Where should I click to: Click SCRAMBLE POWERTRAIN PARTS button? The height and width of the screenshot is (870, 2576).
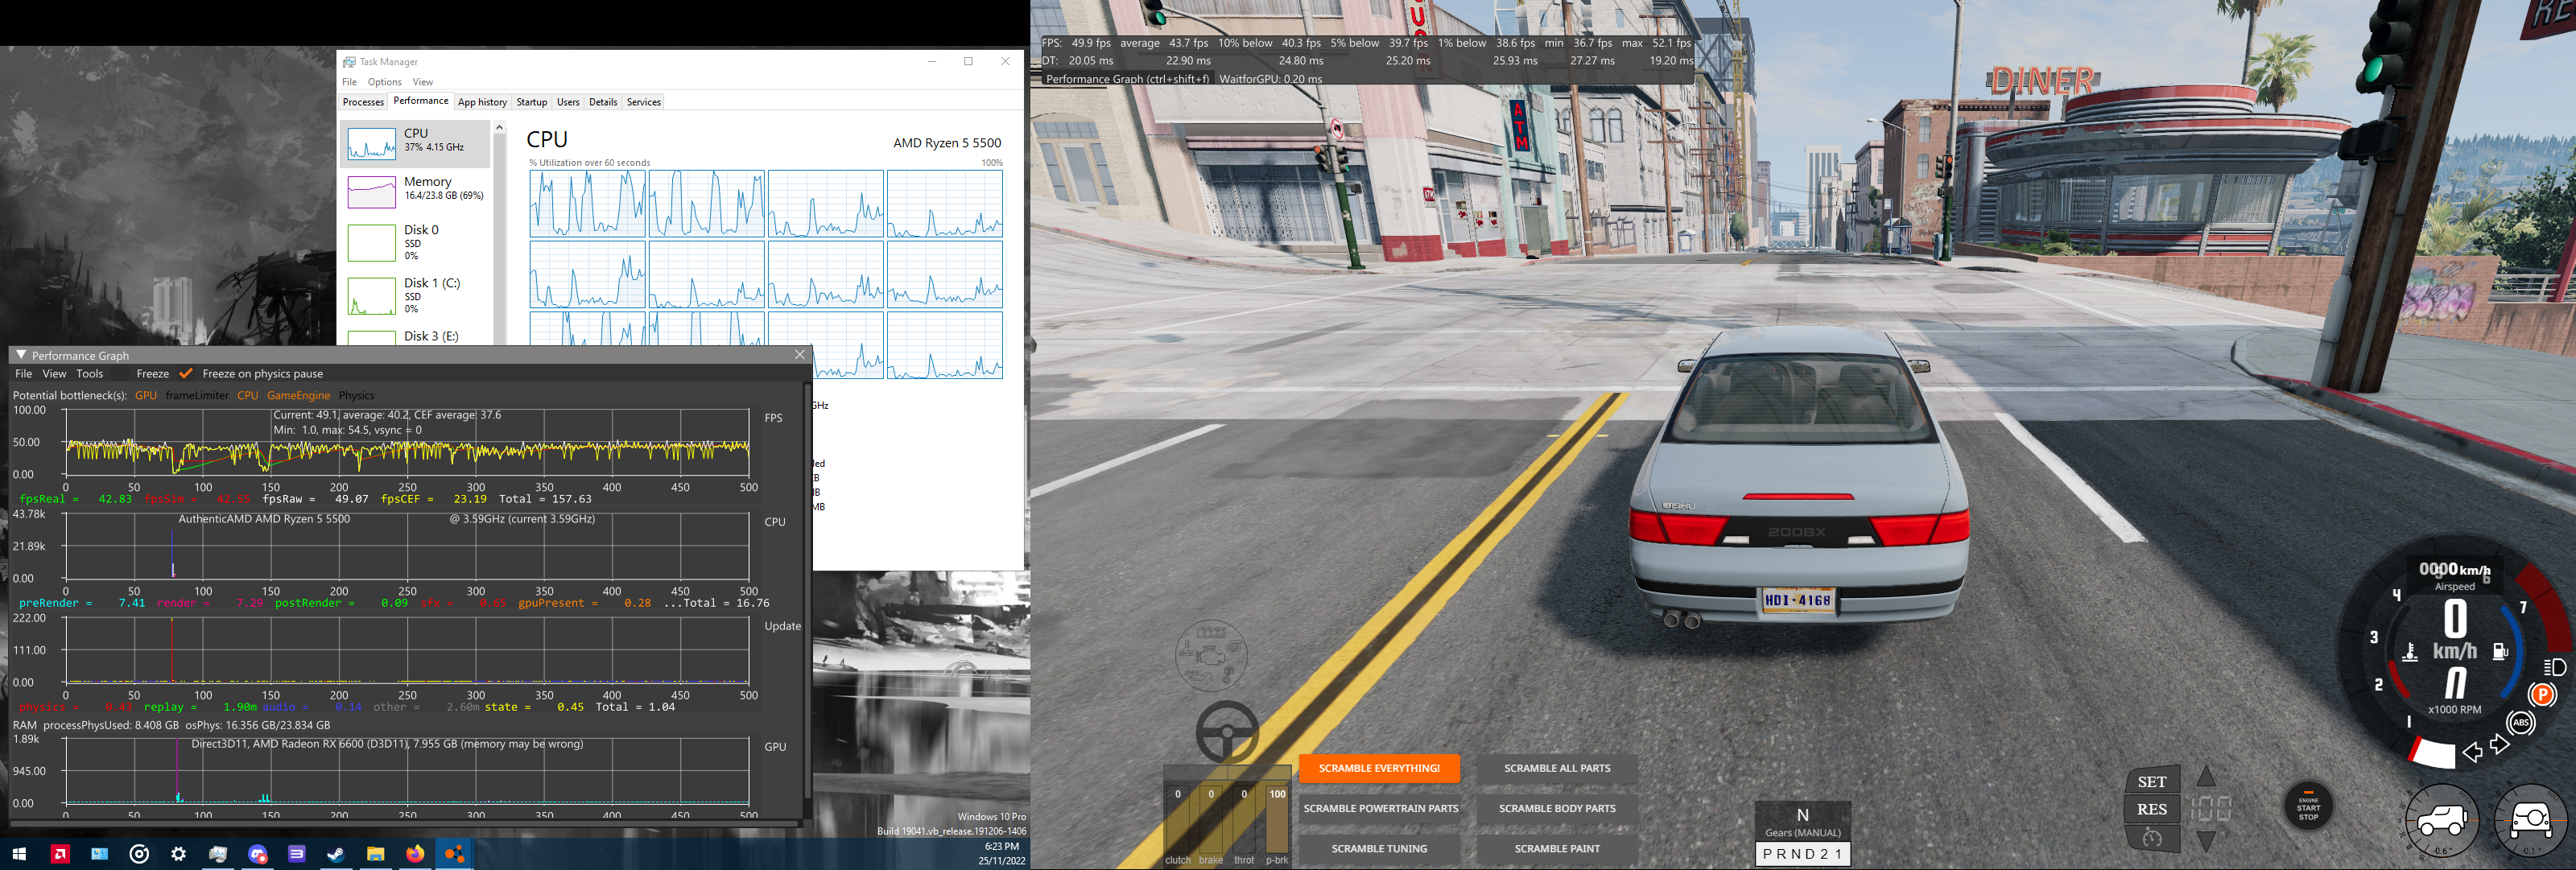tap(1380, 808)
